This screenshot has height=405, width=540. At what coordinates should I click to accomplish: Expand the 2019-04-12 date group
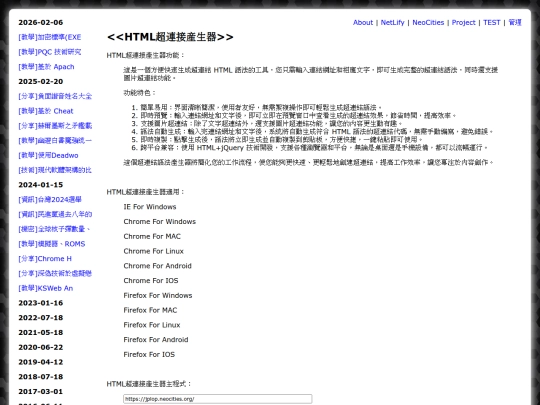pyautogui.click(x=41, y=362)
